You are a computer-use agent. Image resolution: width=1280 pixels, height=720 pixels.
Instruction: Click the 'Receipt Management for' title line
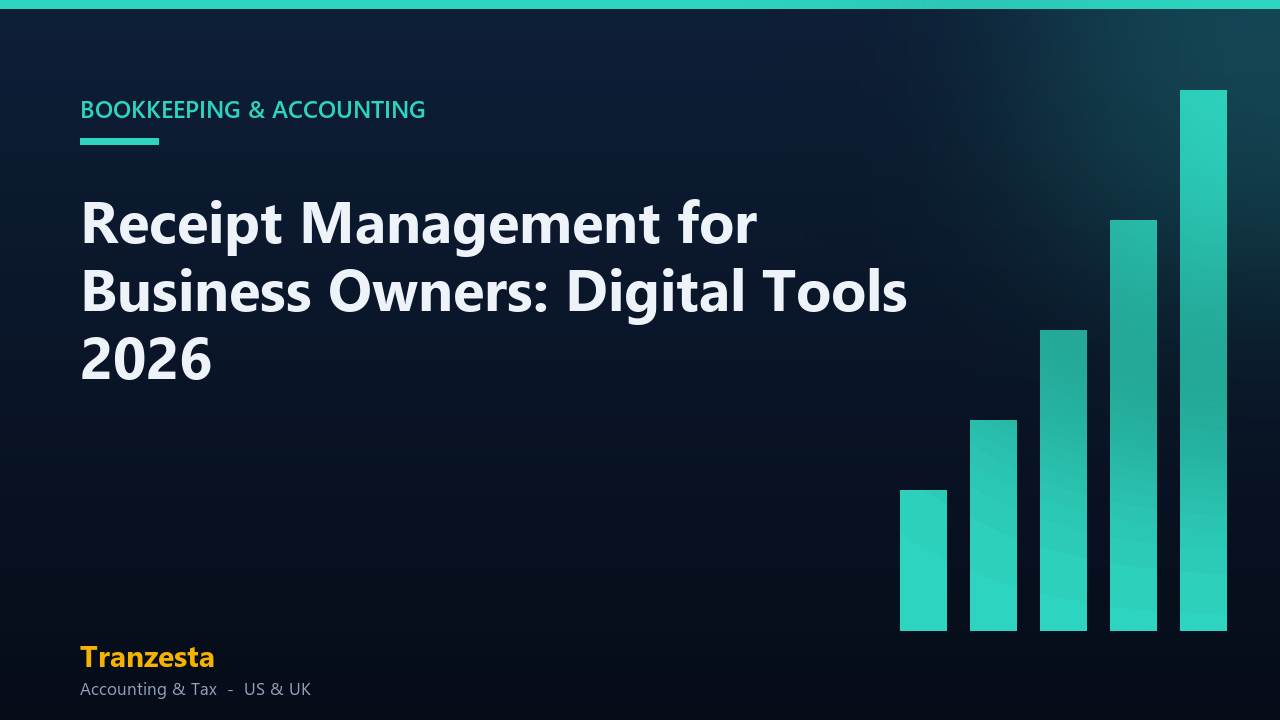pos(418,224)
